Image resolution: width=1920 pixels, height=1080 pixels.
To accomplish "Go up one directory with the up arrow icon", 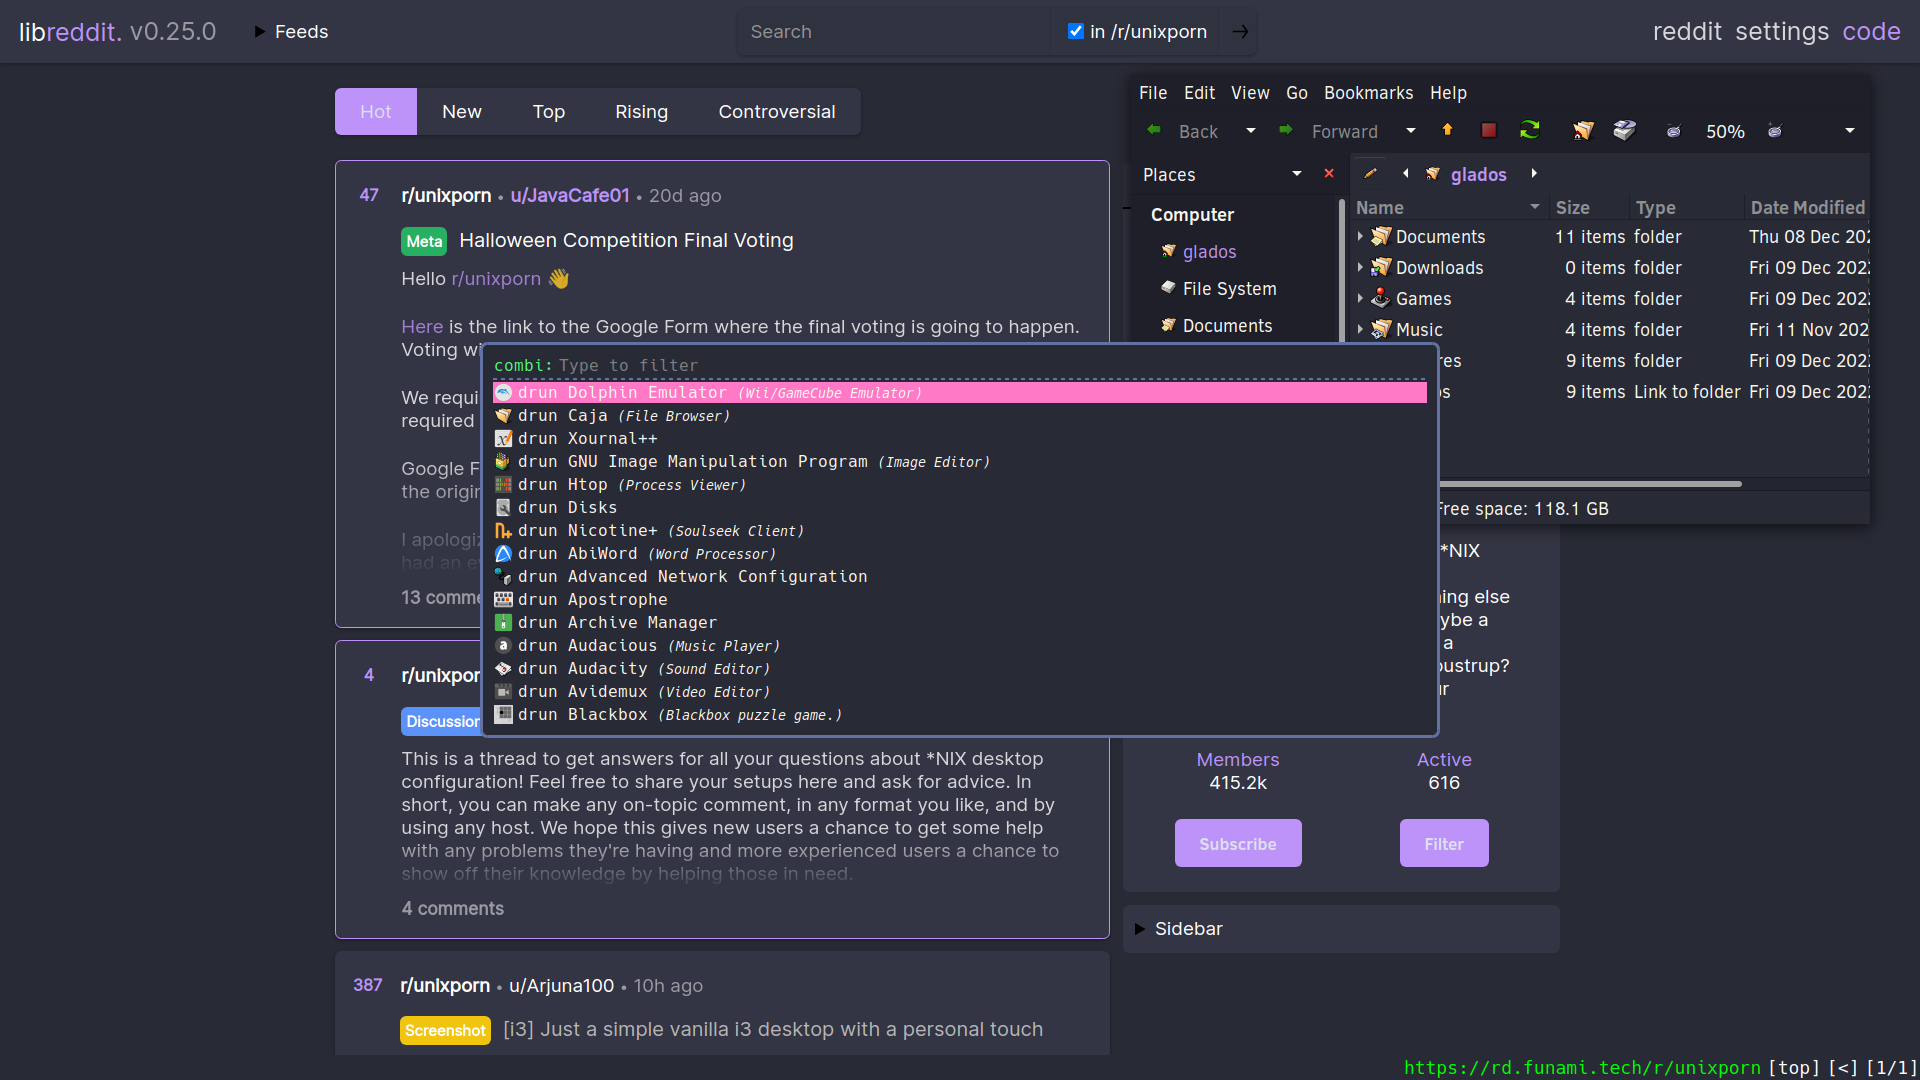I will [x=1447, y=130].
